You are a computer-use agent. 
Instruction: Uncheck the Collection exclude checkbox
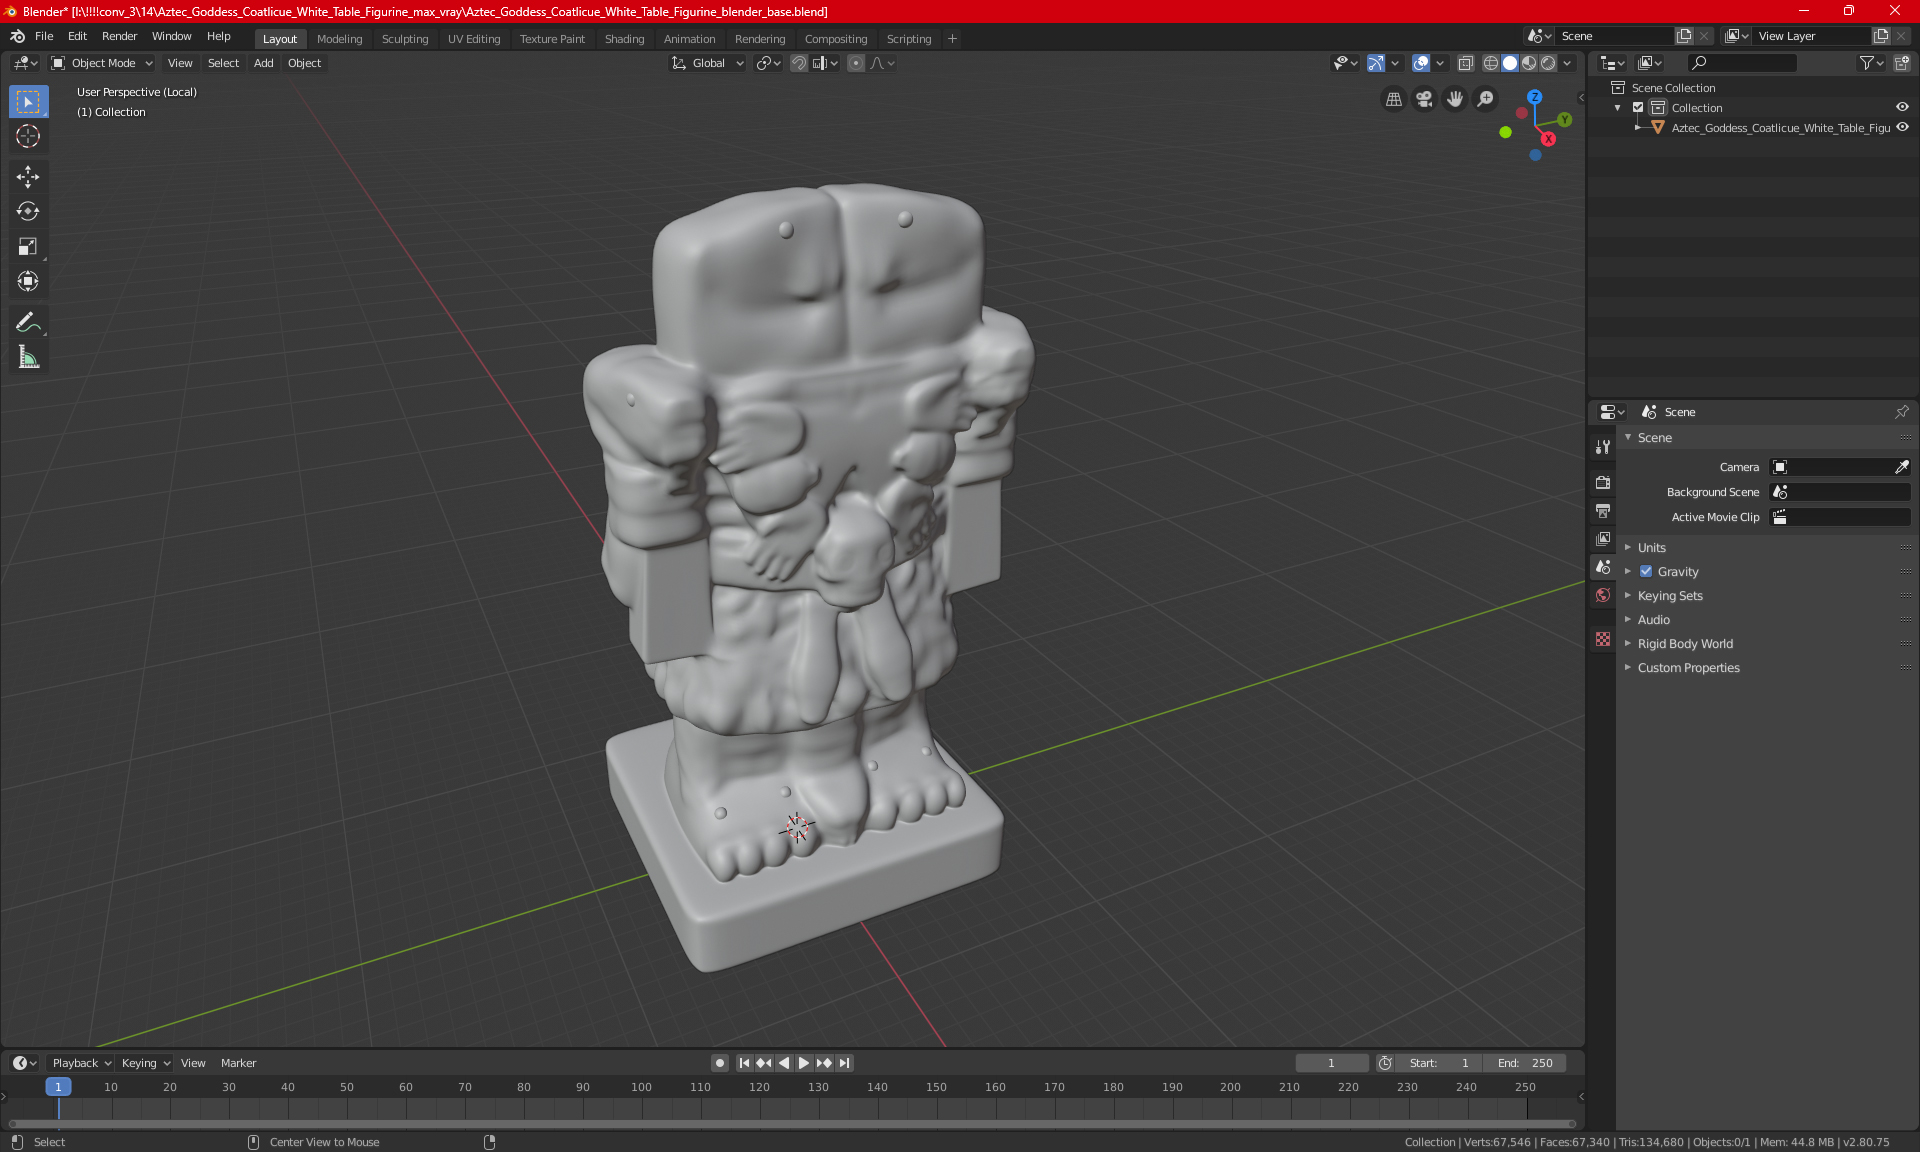coord(1638,108)
